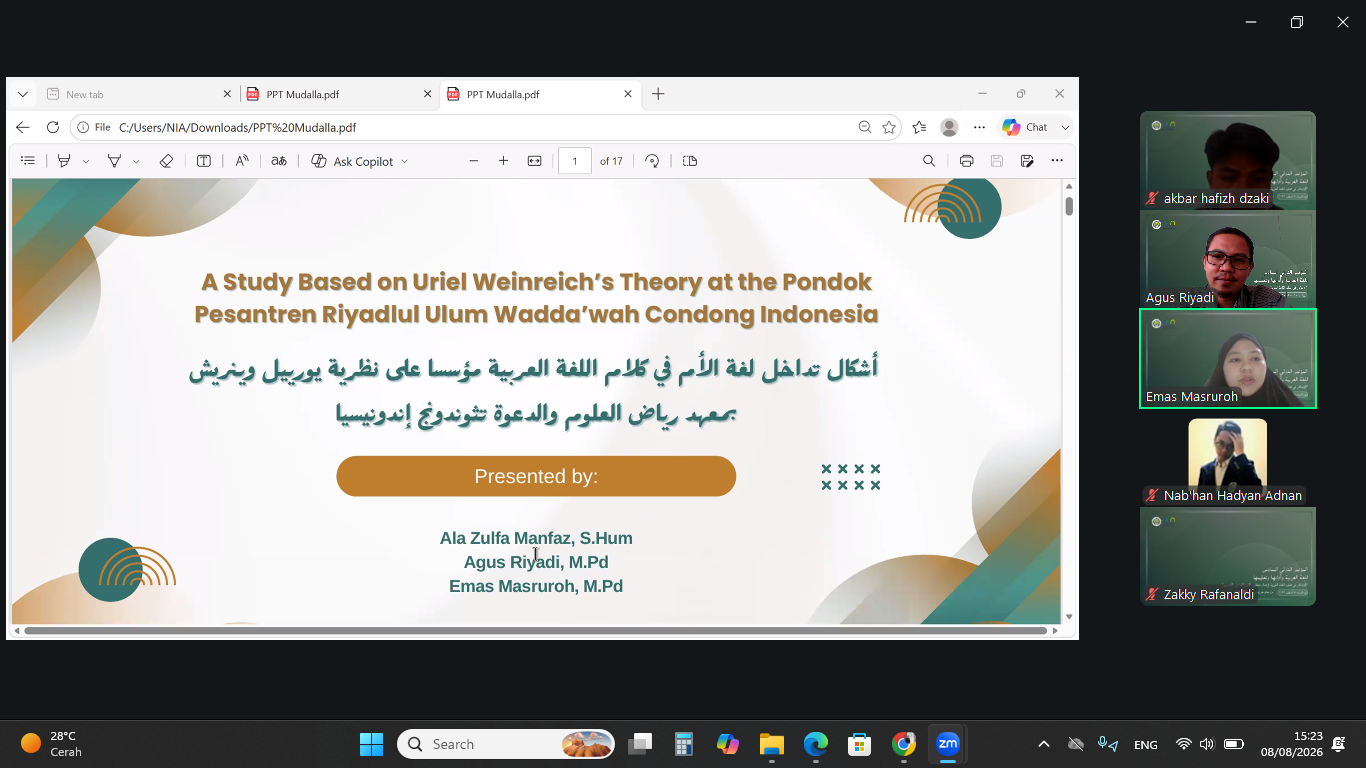Screen dimensions: 1366x768
Task: Show hidden system tray icons
Action: click(1043, 744)
